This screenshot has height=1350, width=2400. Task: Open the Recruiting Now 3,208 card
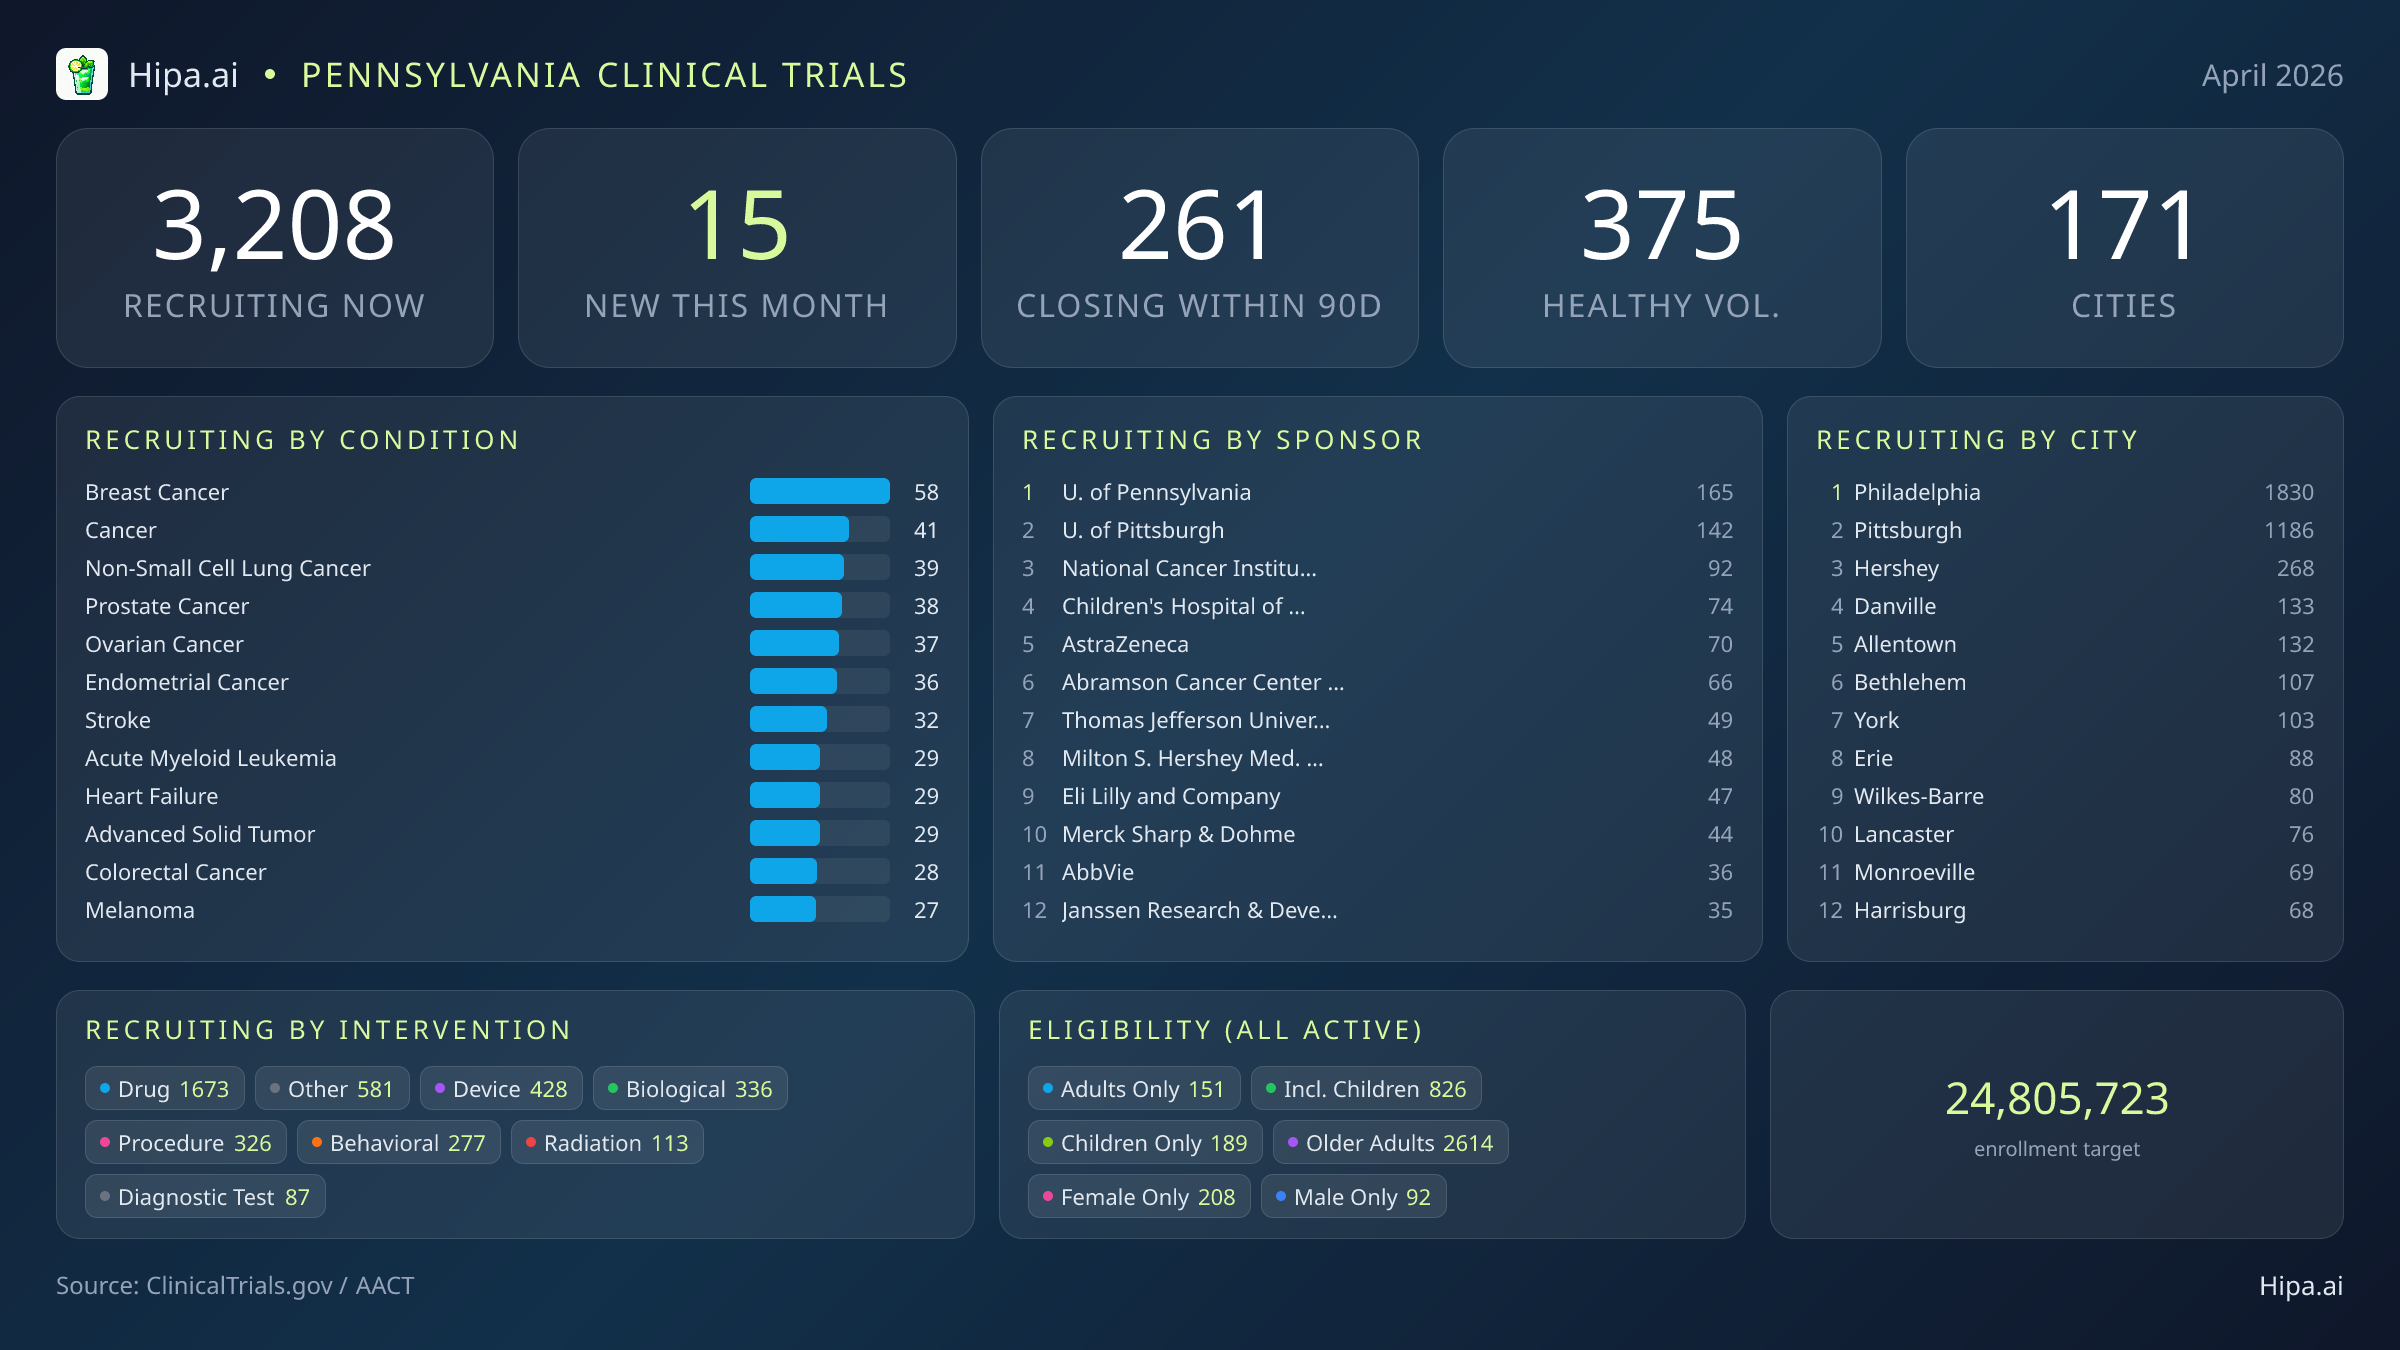(x=275, y=248)
